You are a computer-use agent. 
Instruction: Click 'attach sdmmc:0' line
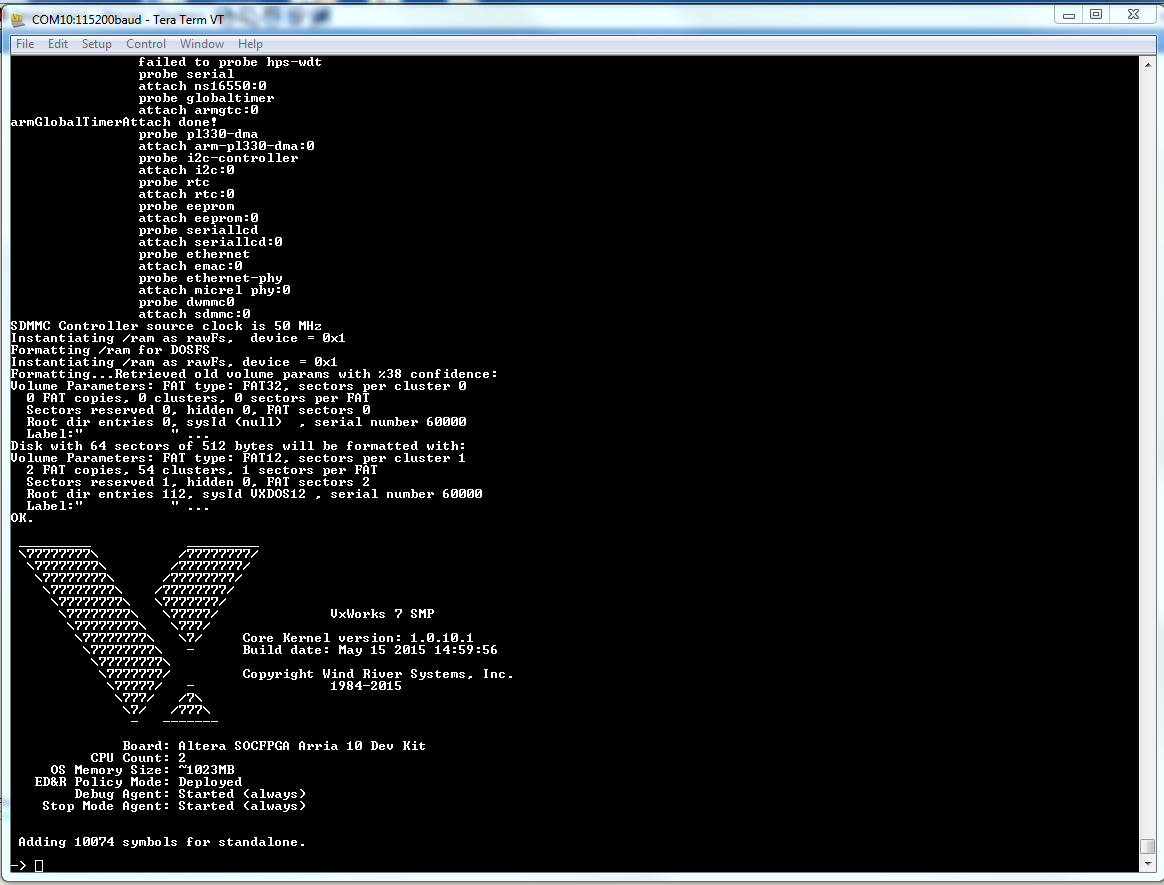point(194,314)
